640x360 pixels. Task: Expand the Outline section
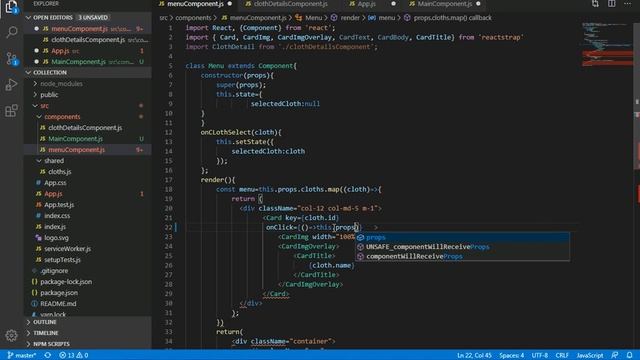pos(88,322)
